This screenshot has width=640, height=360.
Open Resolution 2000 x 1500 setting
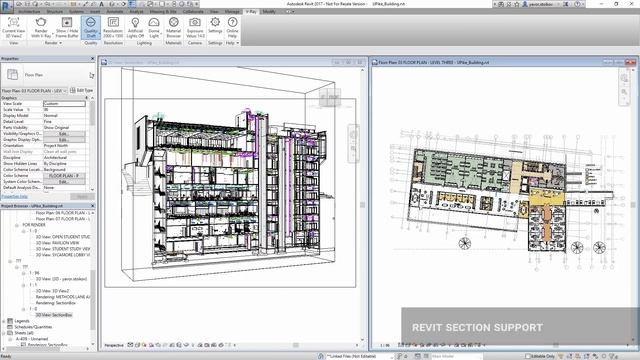pos(113,27)
